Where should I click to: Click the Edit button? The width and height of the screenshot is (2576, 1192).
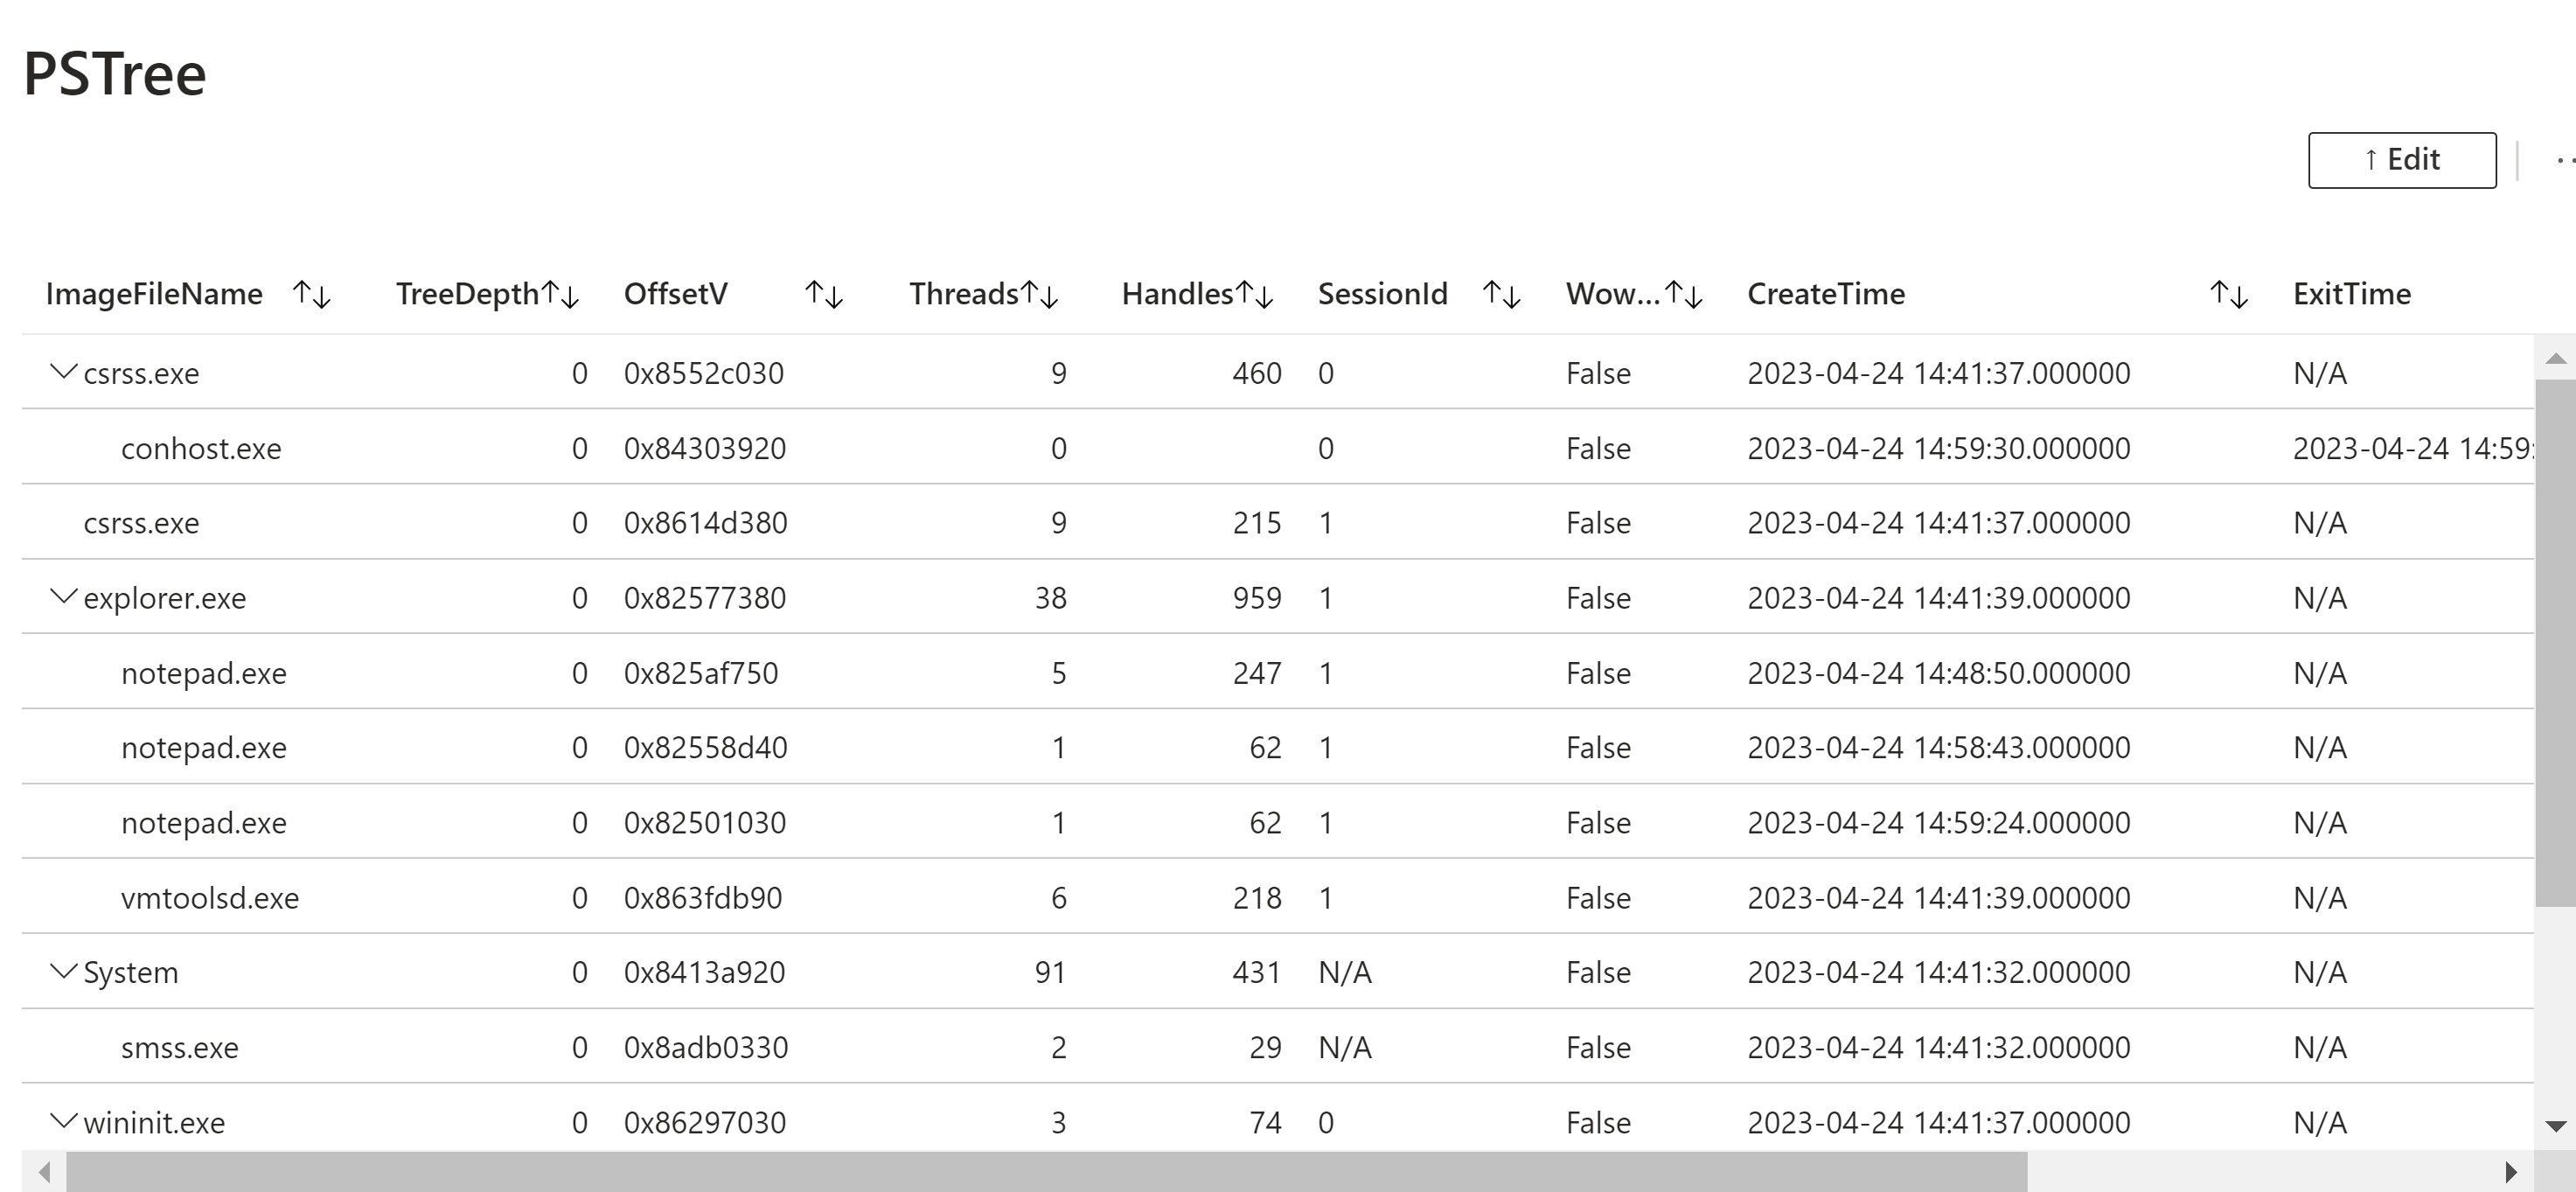click(2401, 160)
